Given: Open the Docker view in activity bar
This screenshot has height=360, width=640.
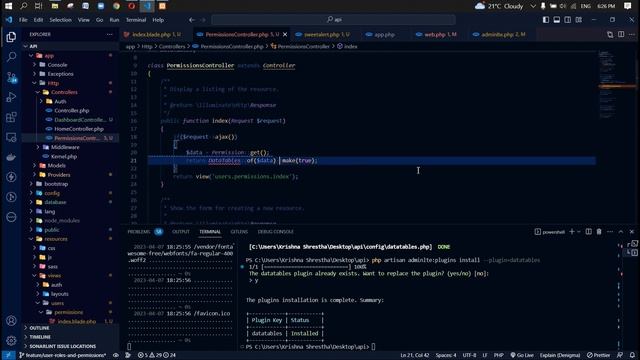Looking at the screenshot, I should click(11, 157).
